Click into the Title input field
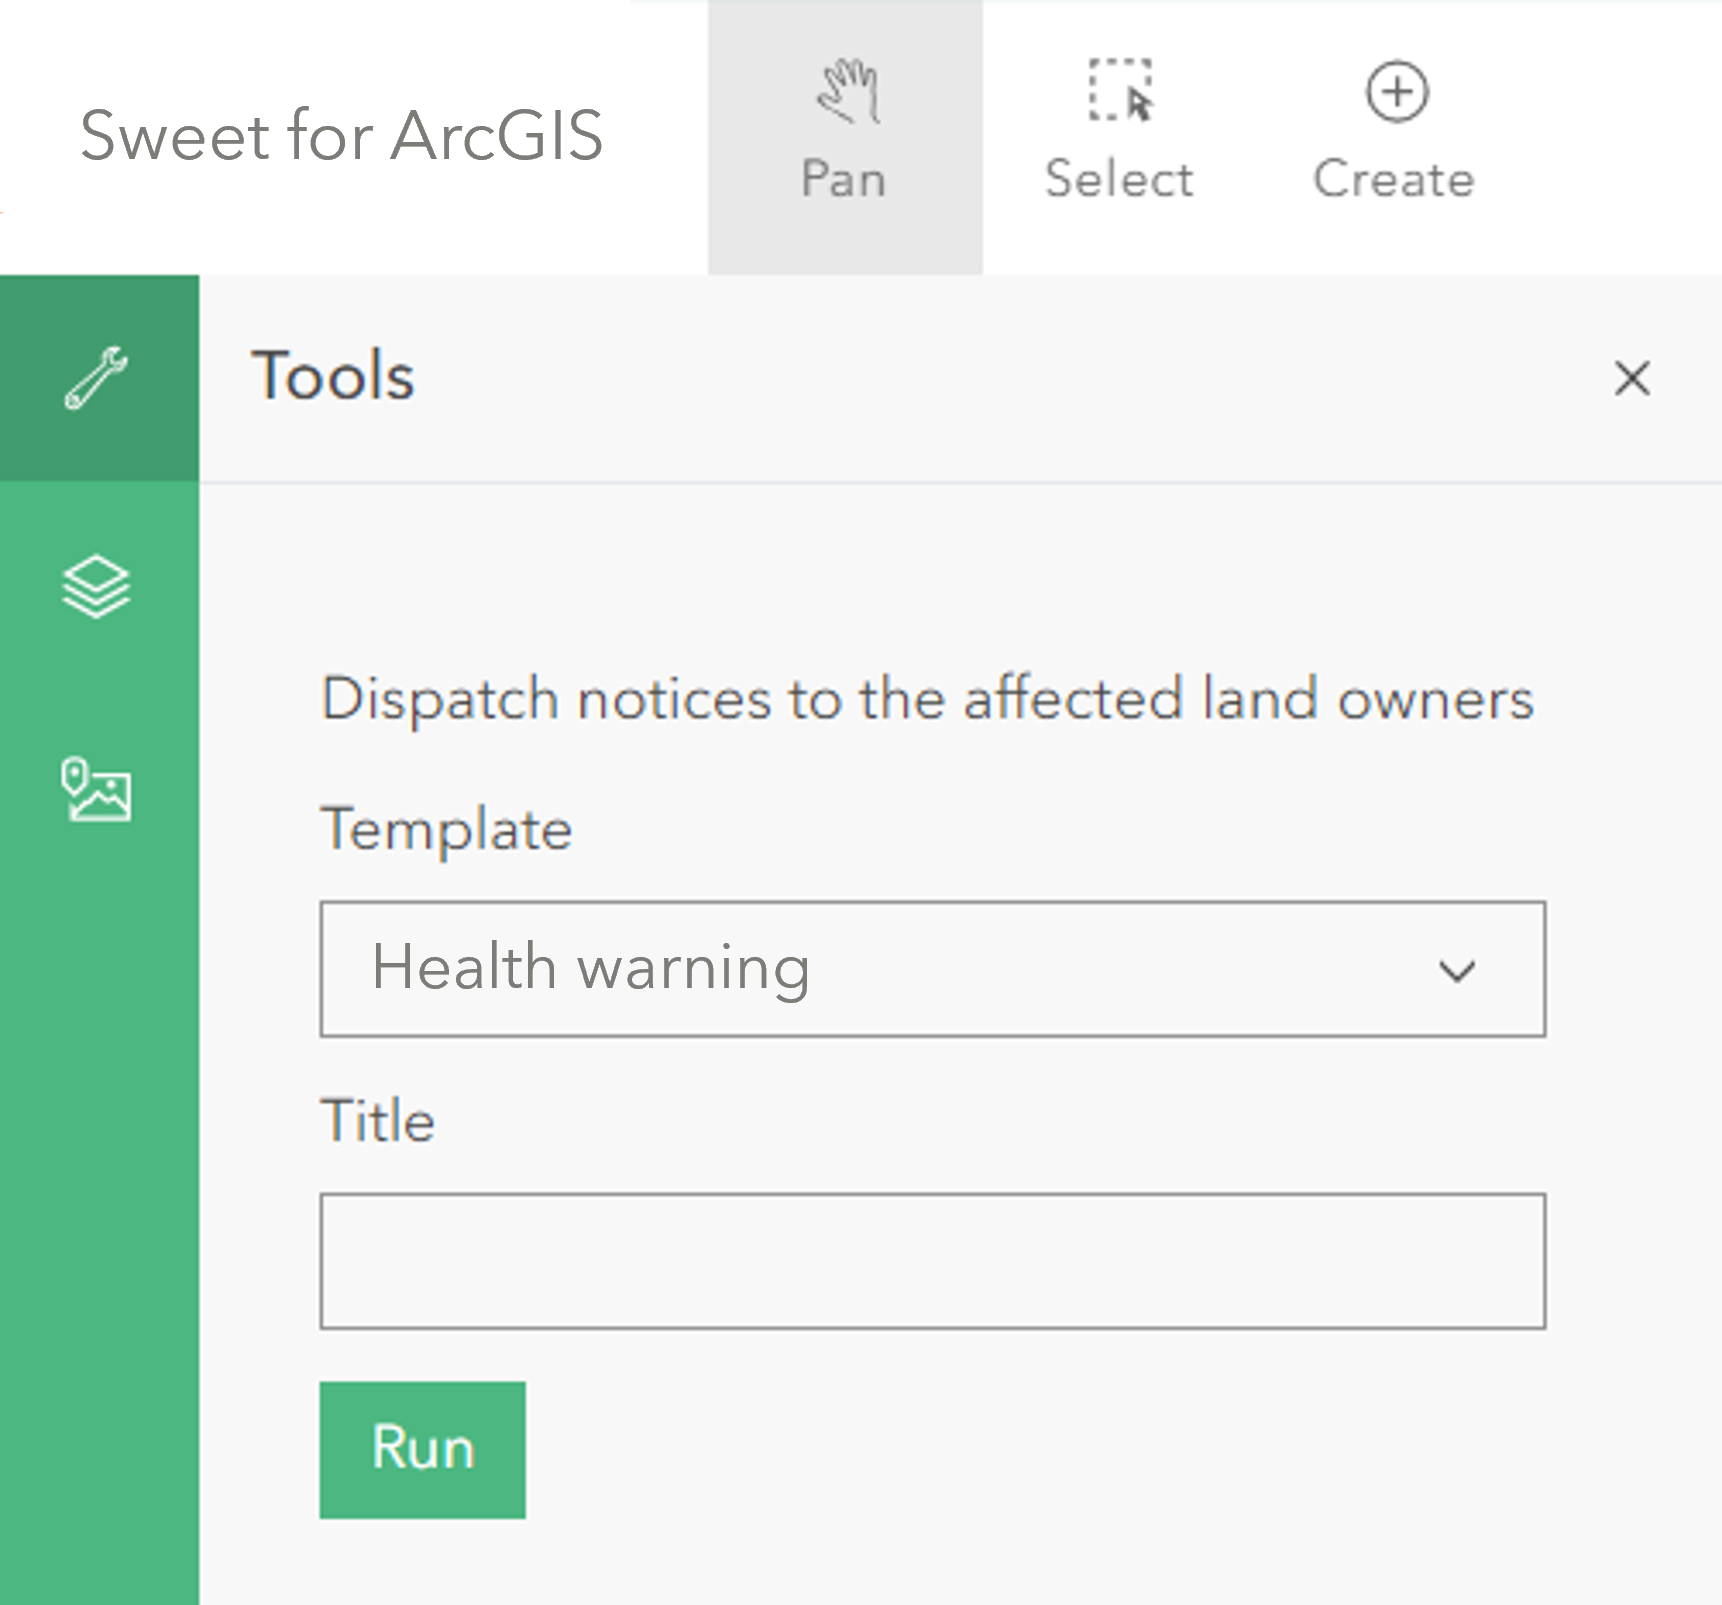 (x=933, y=1260)
